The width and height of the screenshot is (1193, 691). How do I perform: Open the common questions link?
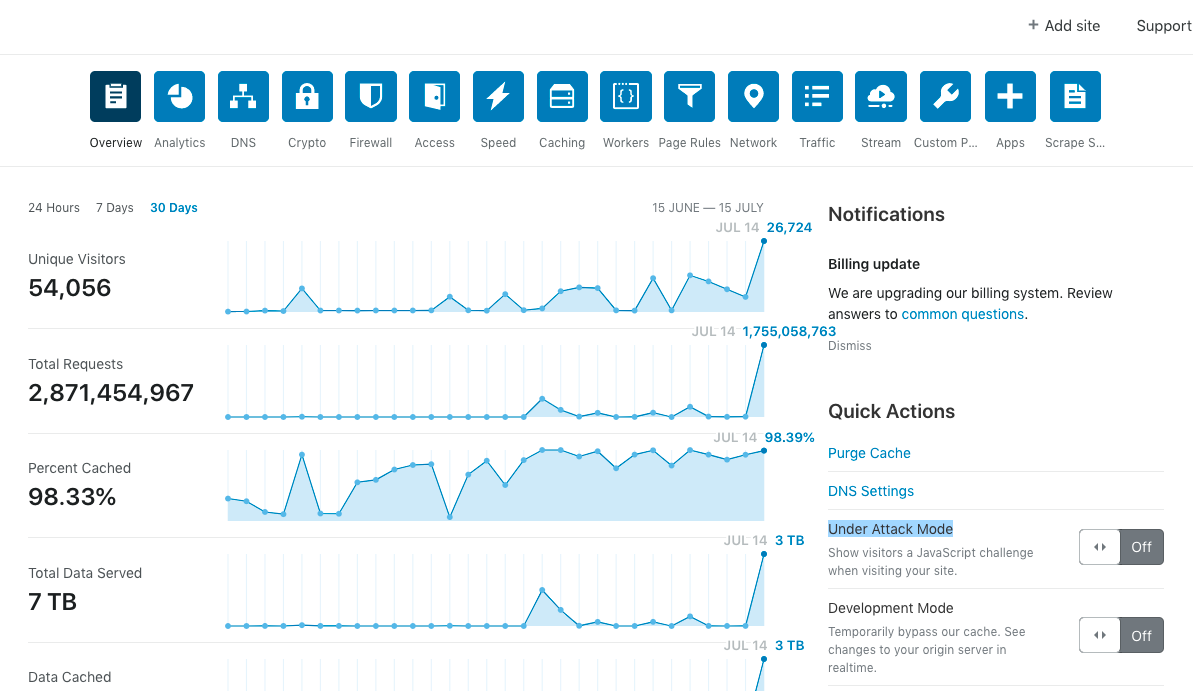962,314
